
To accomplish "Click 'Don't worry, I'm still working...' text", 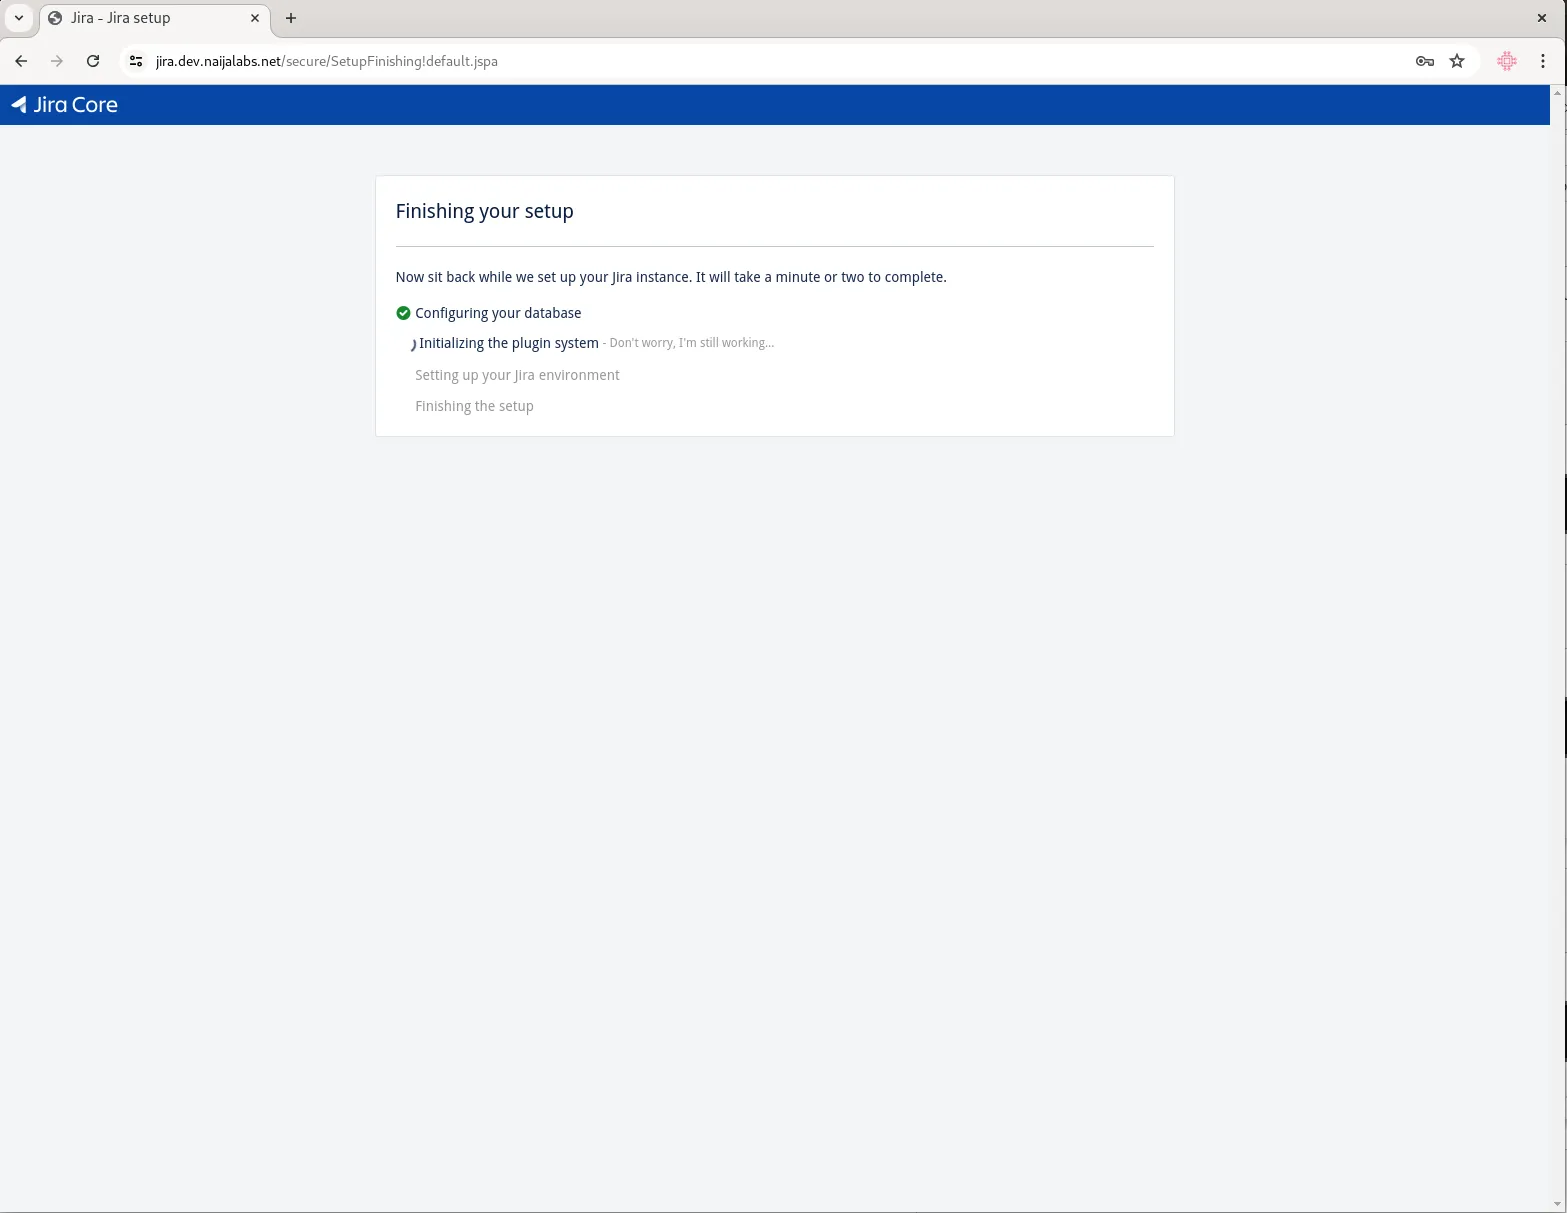I will (692, 343).
